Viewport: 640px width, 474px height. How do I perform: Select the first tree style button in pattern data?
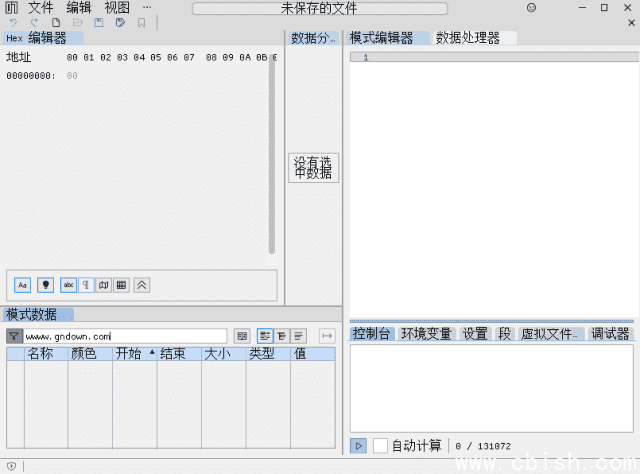pyautogui.click(x=265, y=336)
